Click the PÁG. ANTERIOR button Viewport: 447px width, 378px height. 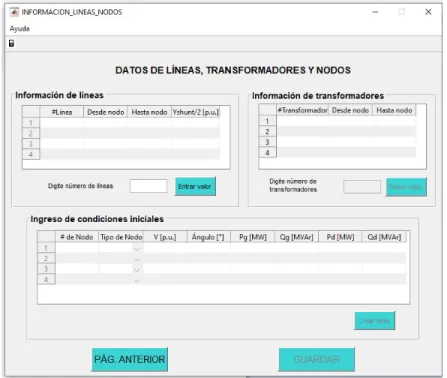[x=129, y=359]
